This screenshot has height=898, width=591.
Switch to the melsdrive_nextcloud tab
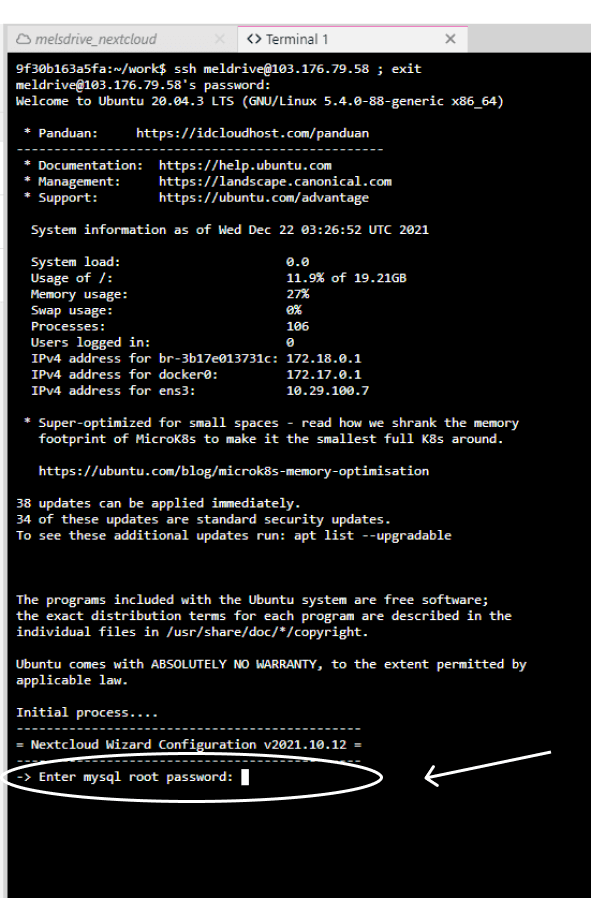pyautogui.click(x=123, y=39)
